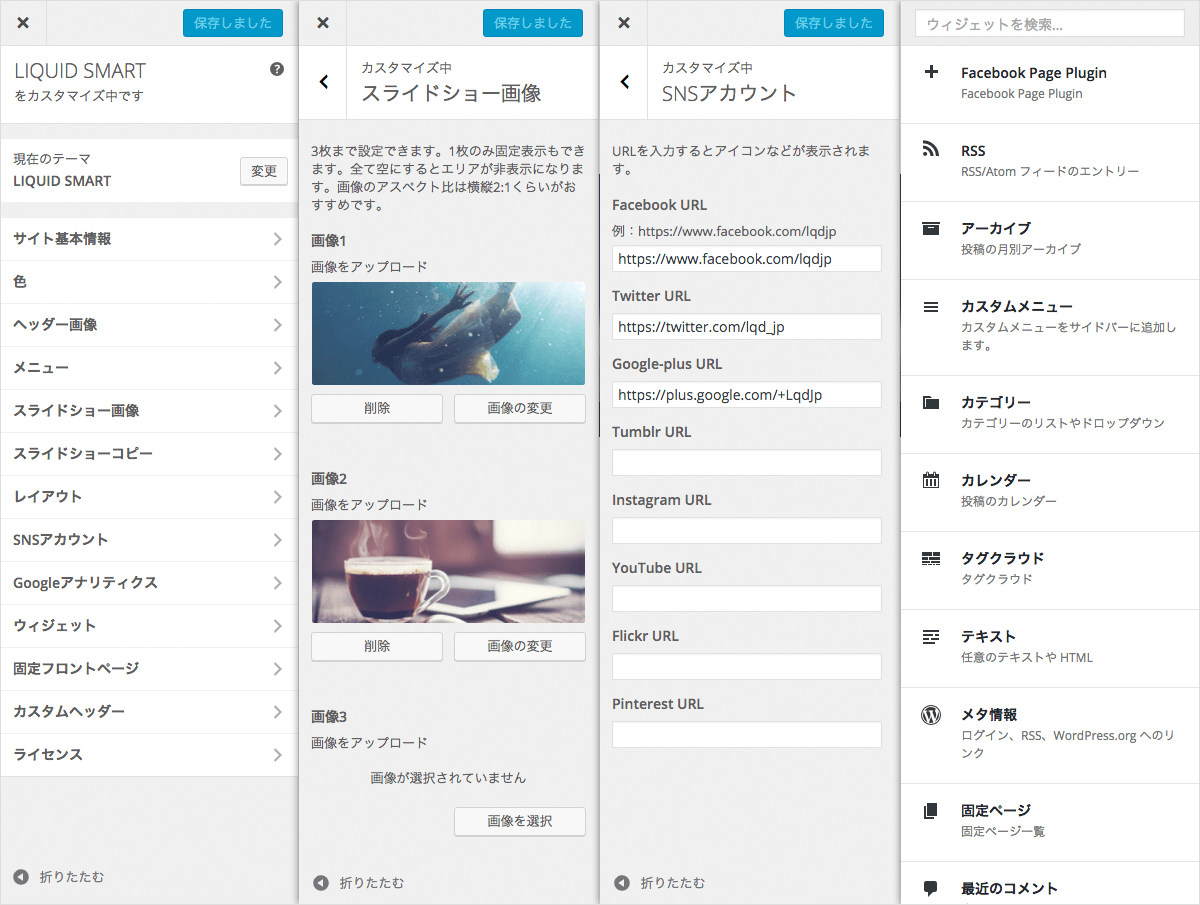Click 現在のテーマ label

(52, 159)
